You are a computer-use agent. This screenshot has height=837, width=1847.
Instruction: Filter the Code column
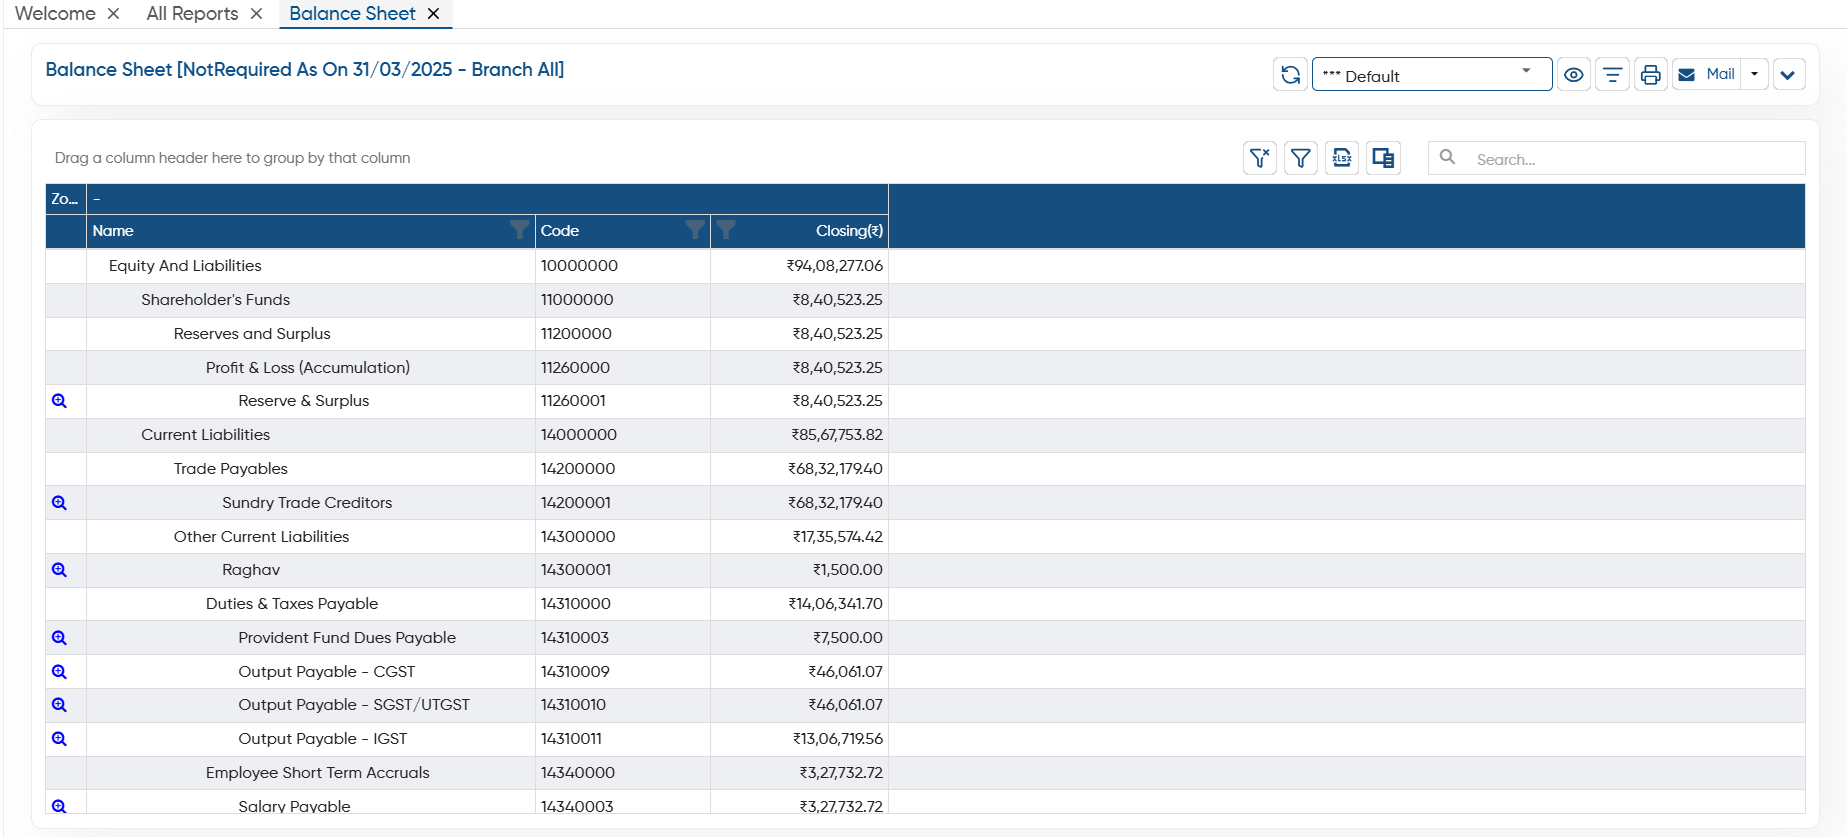(x=695, y=230)
